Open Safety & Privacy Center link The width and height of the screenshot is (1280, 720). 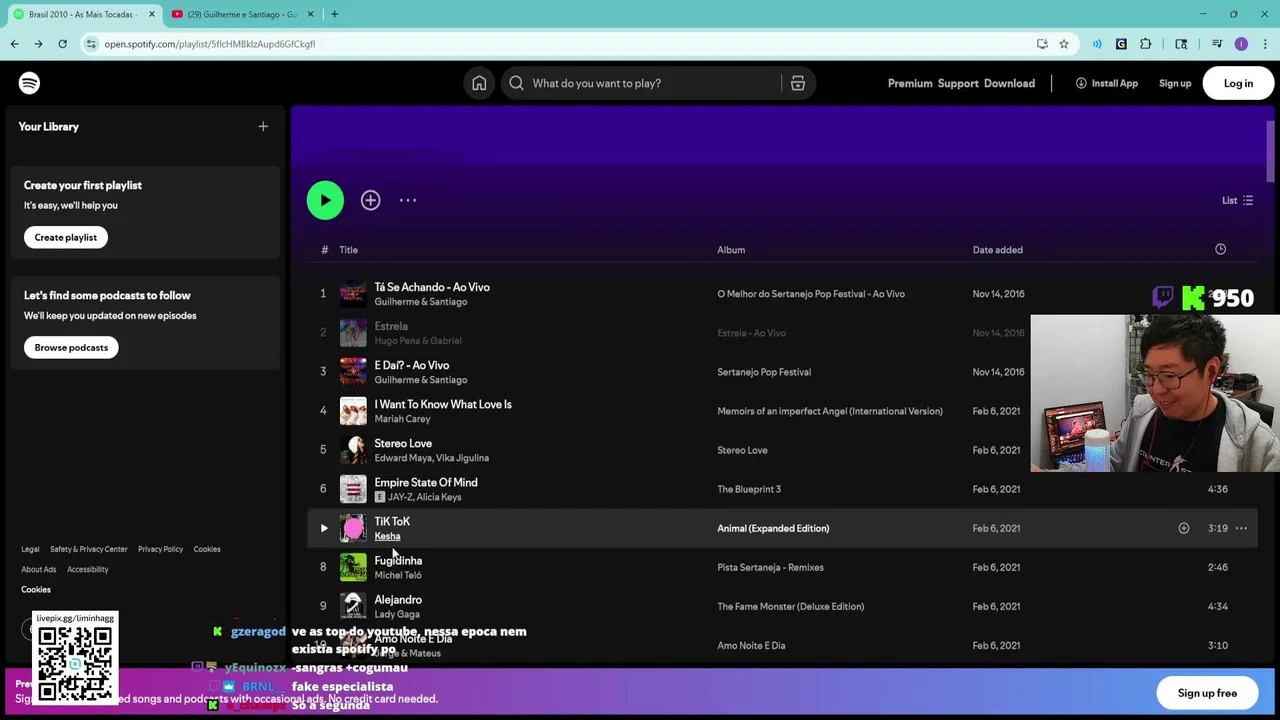[89, 549]
